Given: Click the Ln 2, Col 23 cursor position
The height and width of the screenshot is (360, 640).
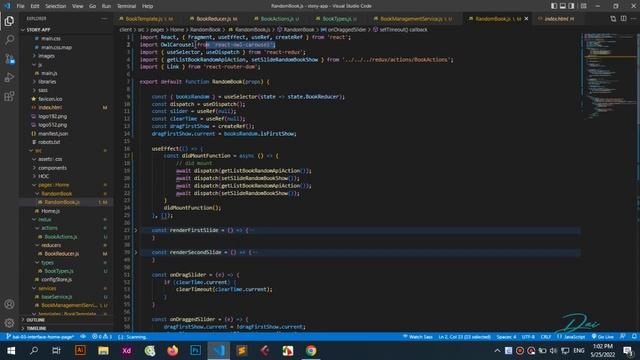Looking at the screenshot, I should [x=464, y=337].
